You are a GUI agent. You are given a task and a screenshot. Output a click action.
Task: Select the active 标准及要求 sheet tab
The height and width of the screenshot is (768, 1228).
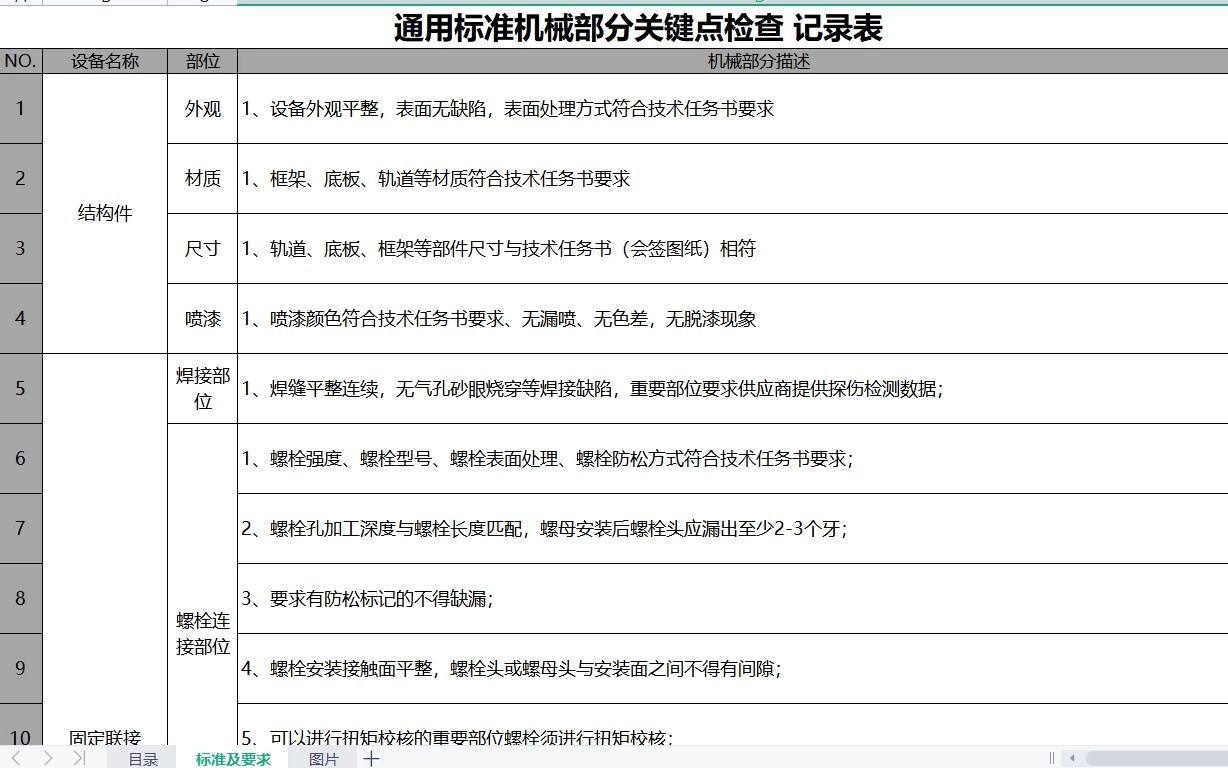tap(232, 758)
